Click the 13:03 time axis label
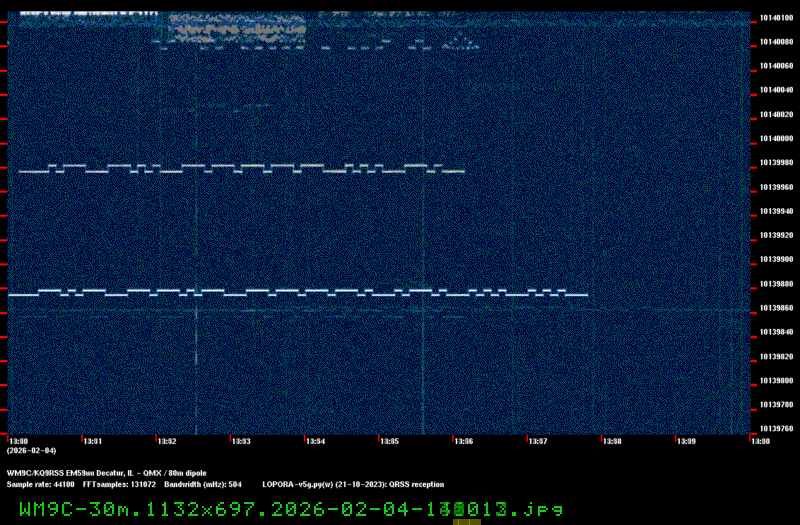The image size is (800, 525). pos(241,440)
